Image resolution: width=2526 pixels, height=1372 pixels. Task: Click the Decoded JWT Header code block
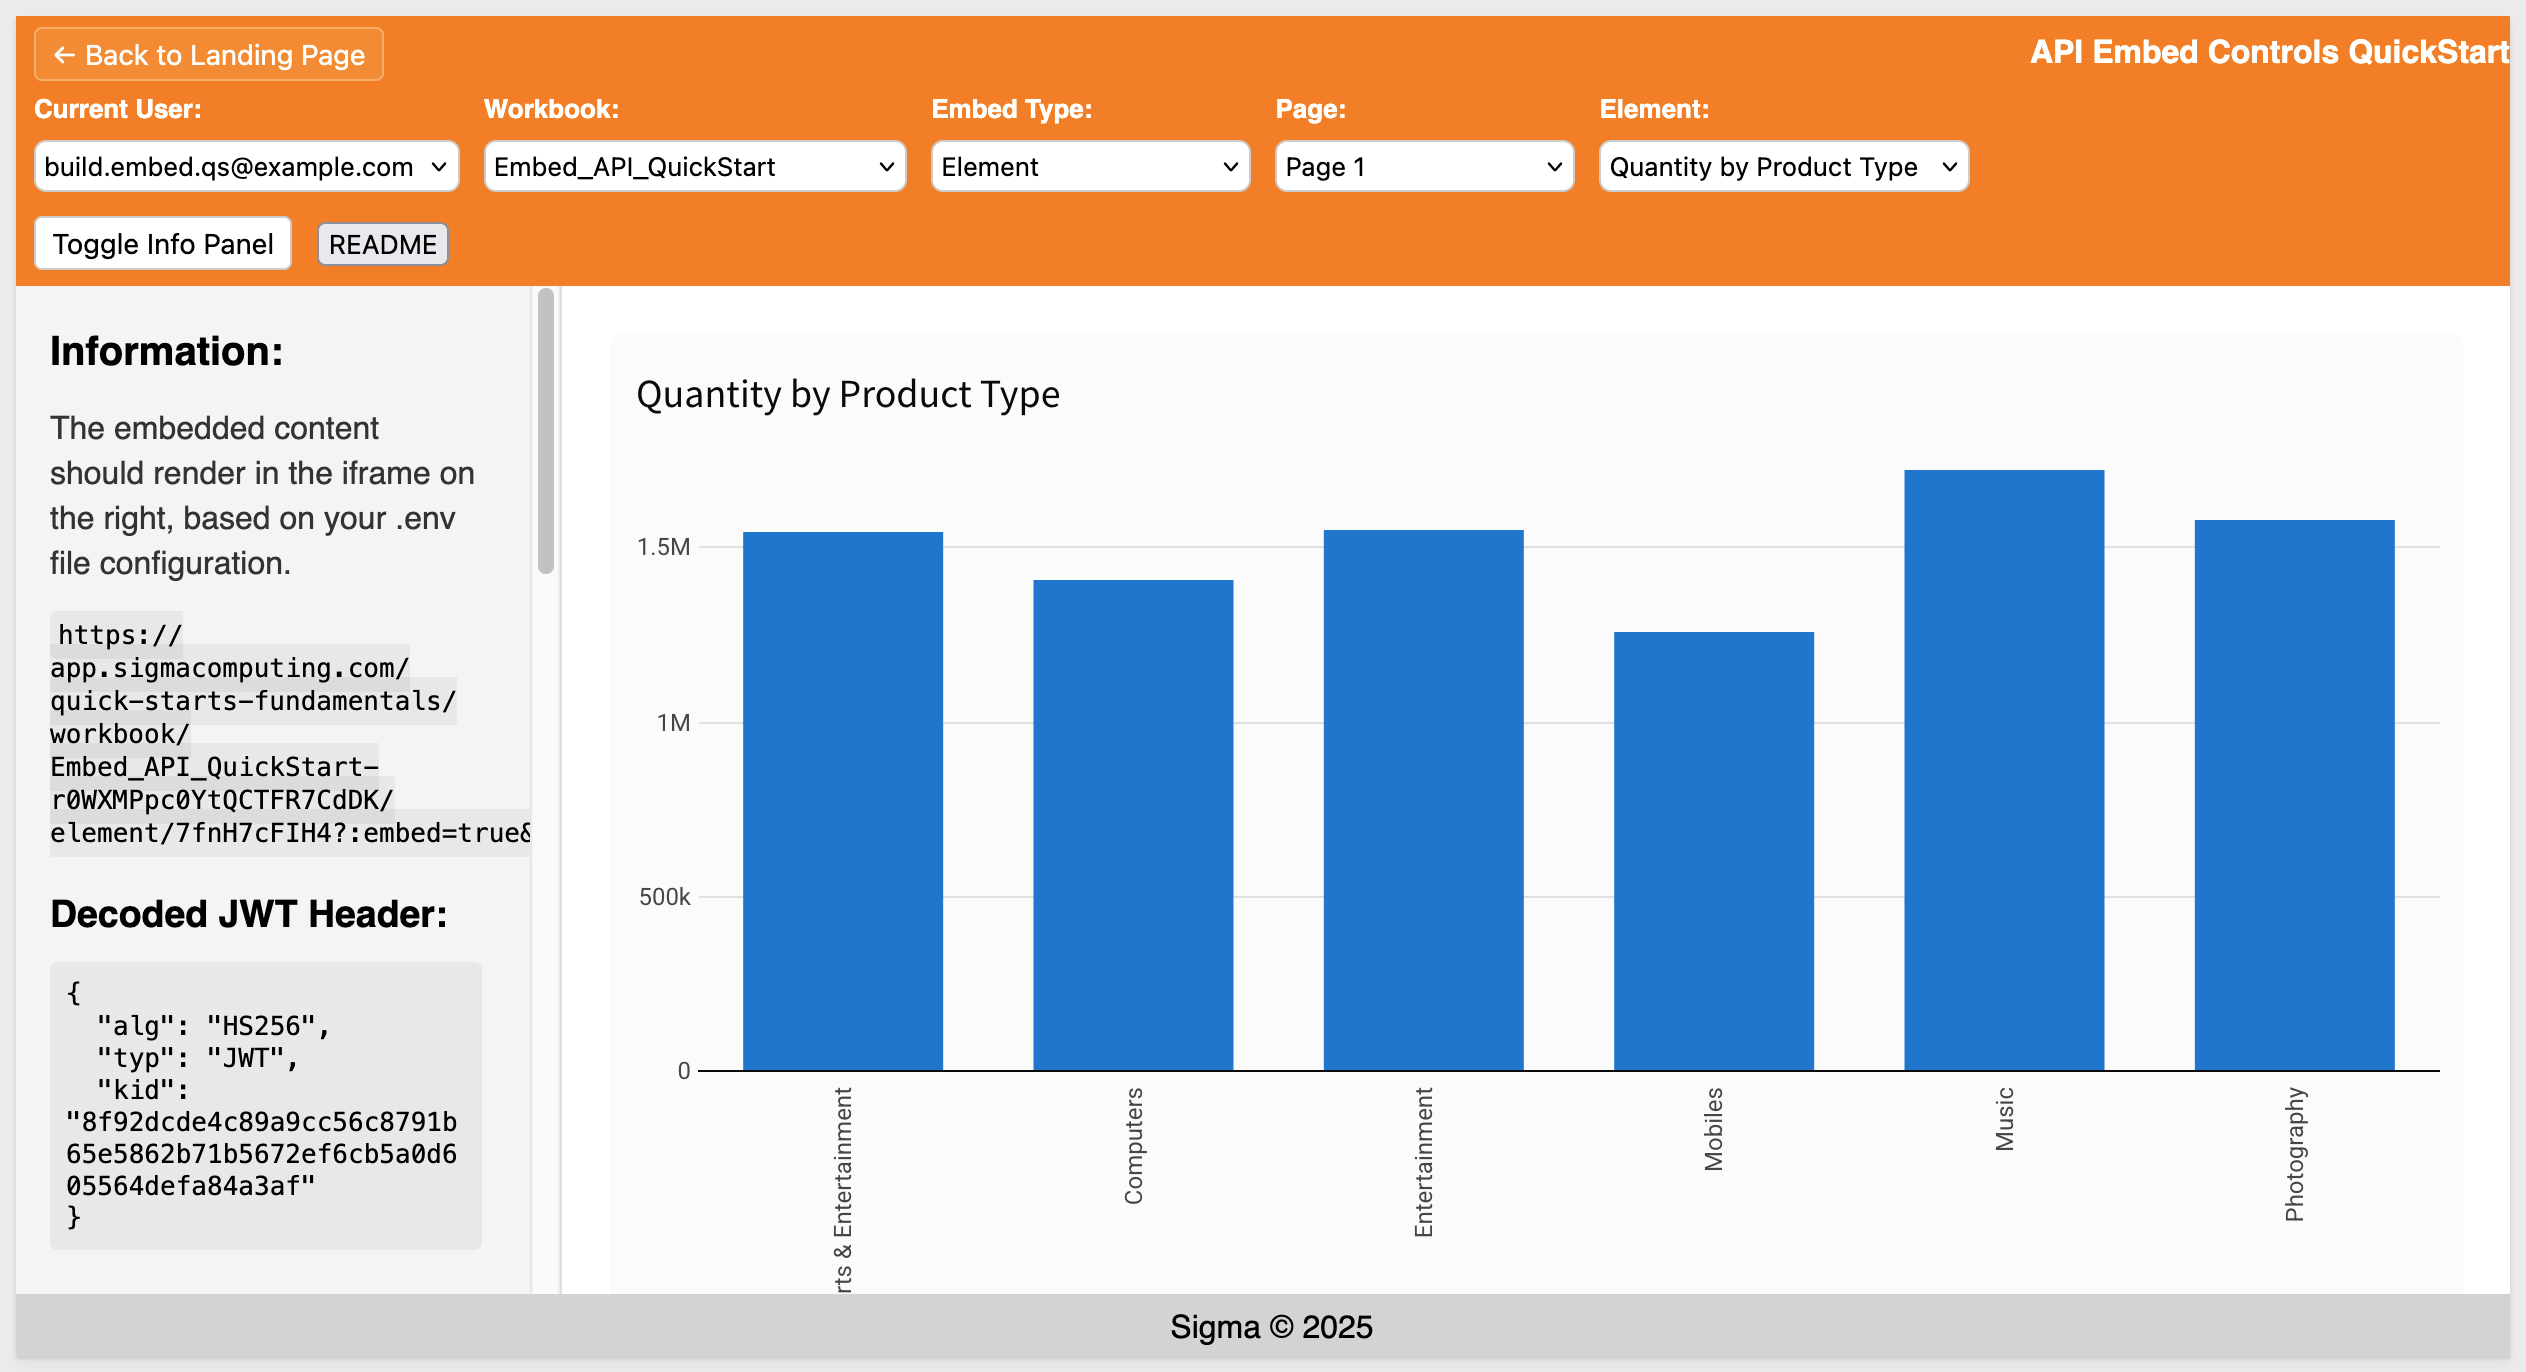coord(265,1105)
